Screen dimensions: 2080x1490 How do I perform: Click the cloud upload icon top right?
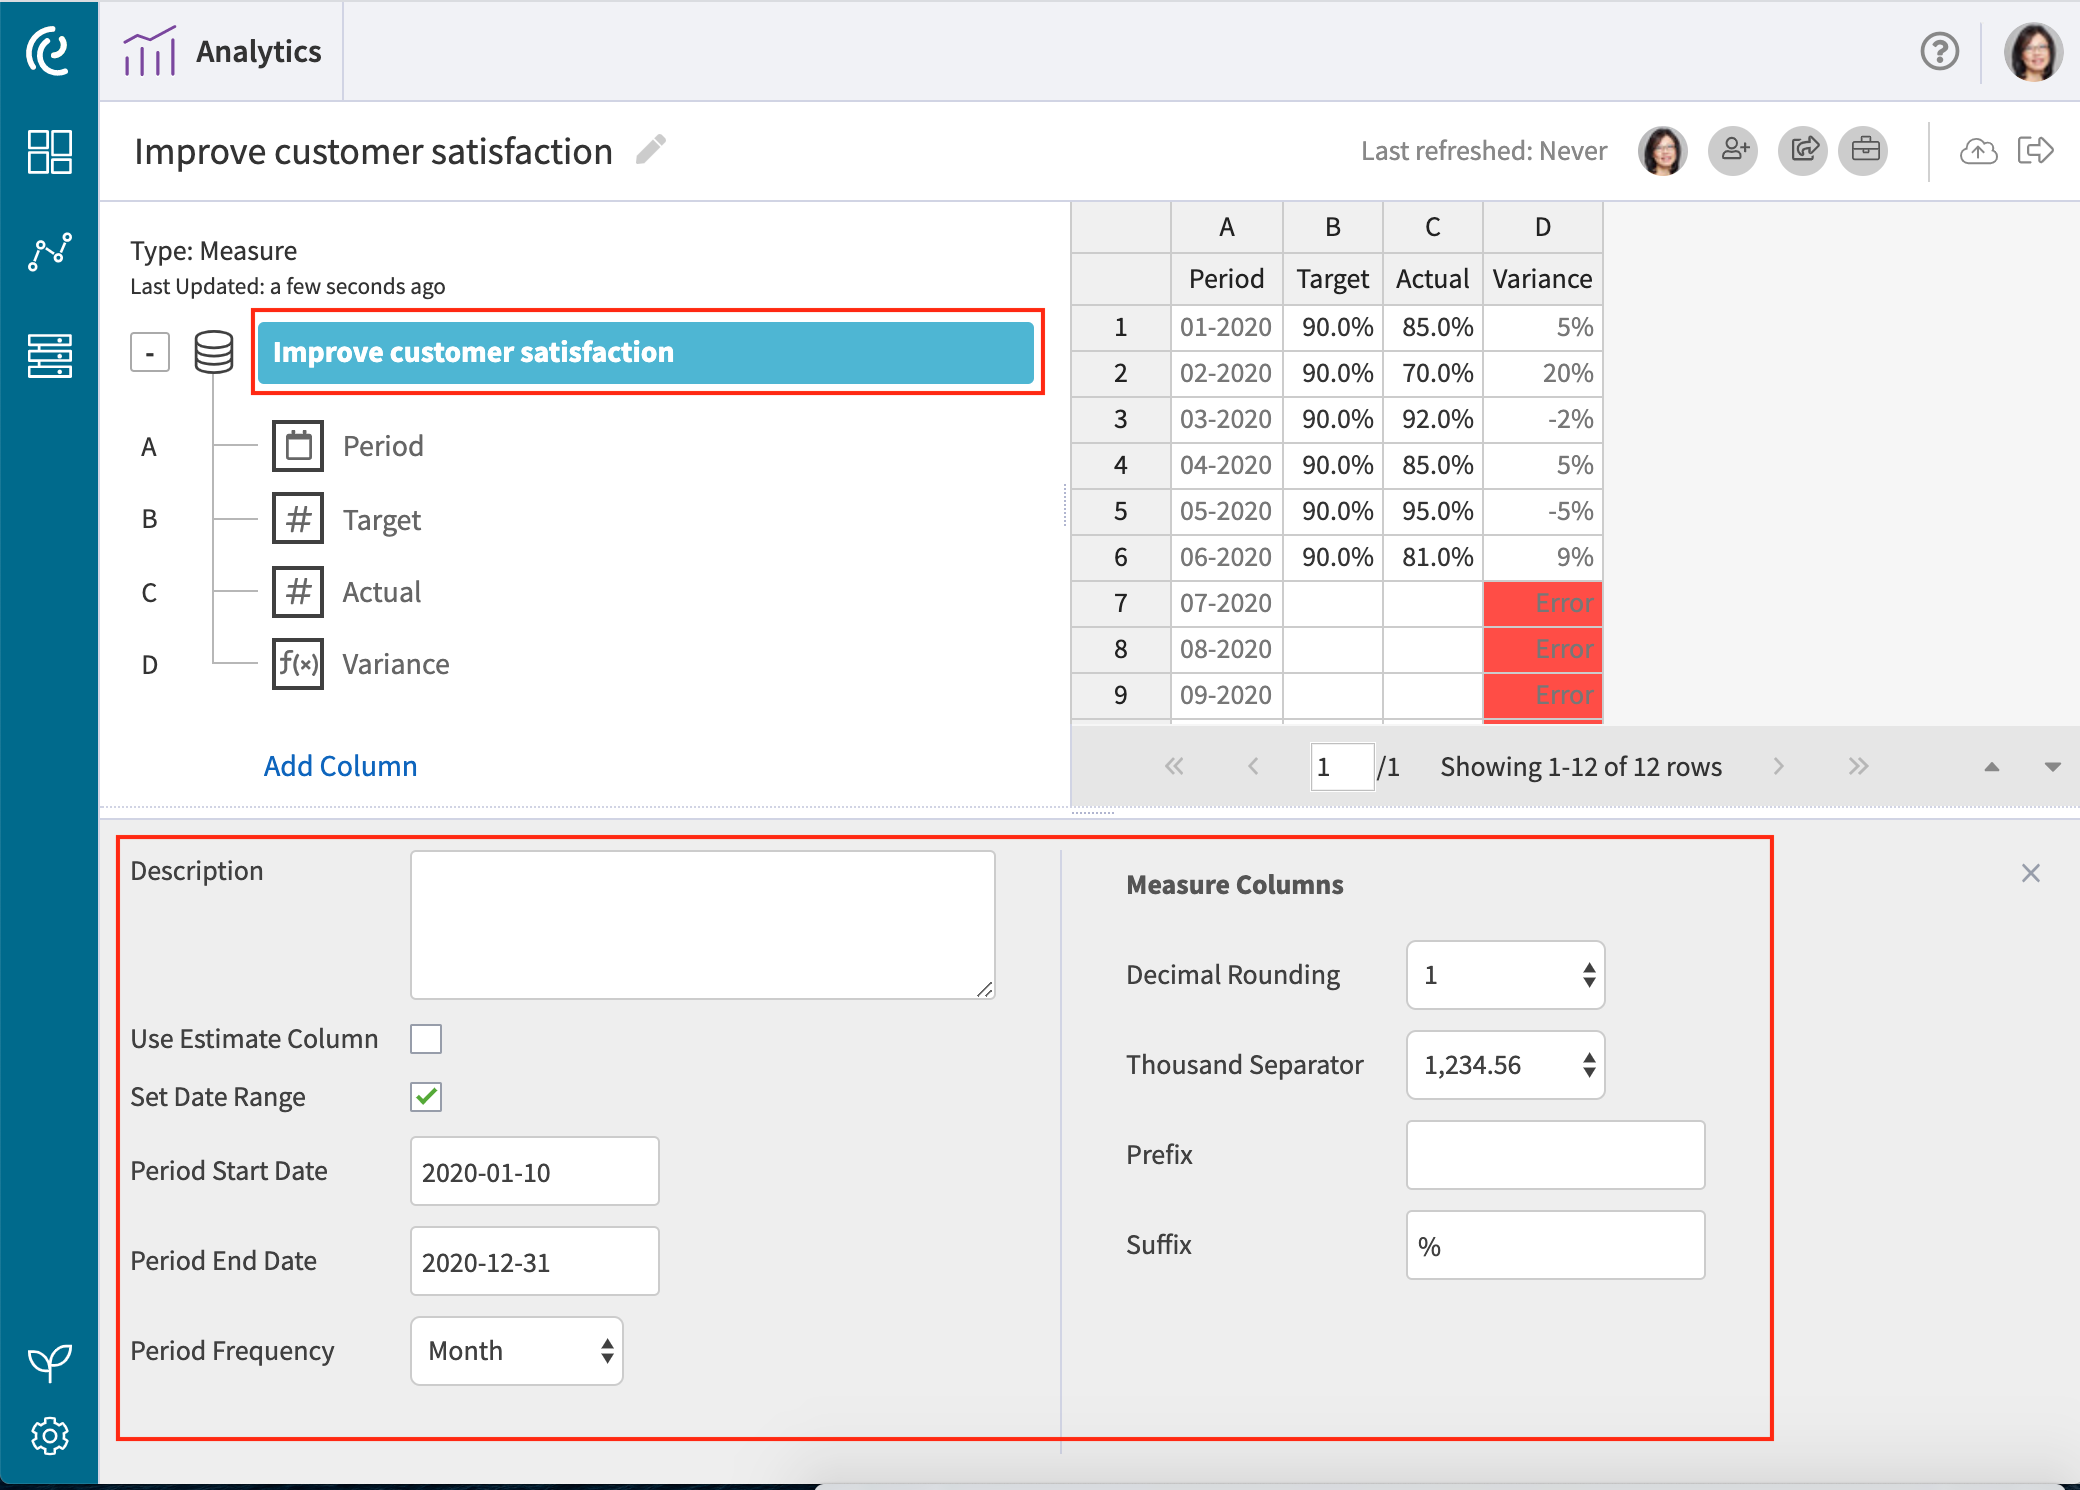click(x=1978, y=150)
